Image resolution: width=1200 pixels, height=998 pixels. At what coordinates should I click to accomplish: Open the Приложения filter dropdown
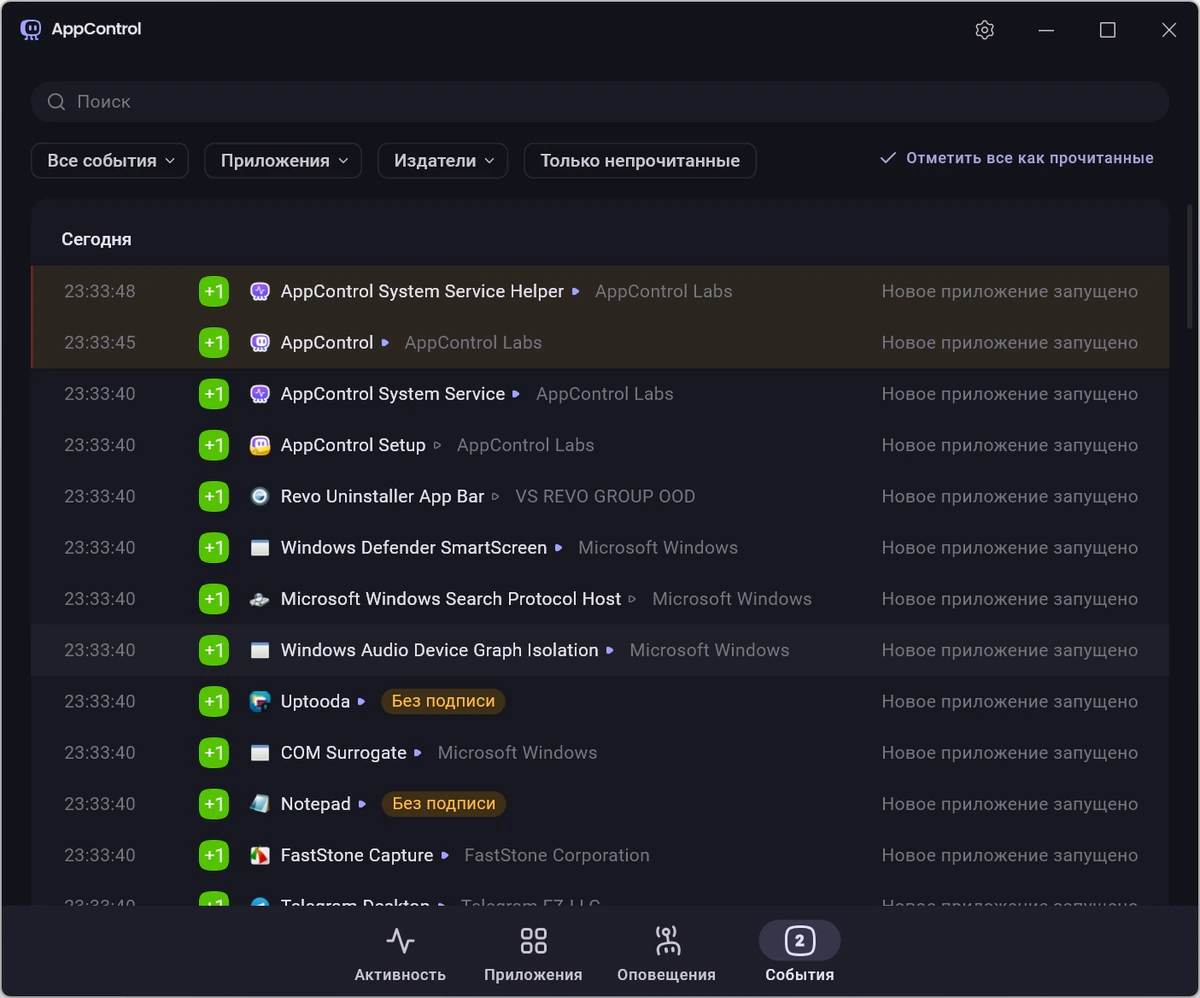283,160
